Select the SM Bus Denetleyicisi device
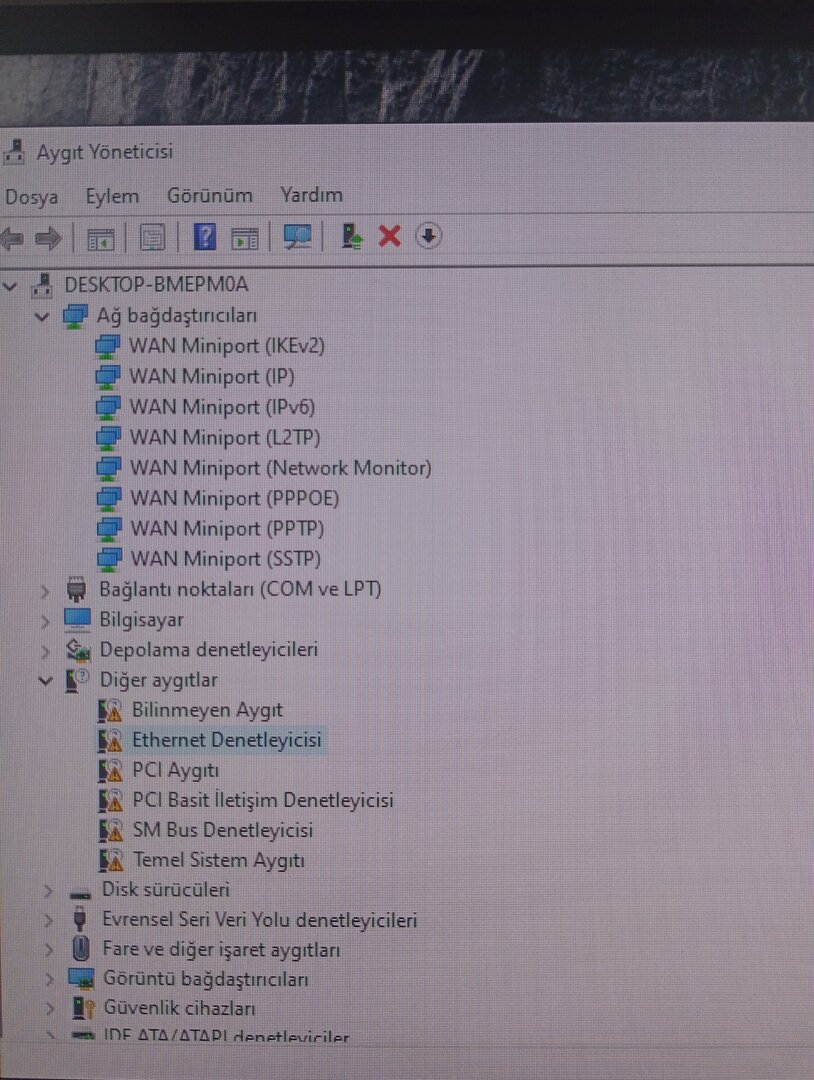 pos(222,831)
